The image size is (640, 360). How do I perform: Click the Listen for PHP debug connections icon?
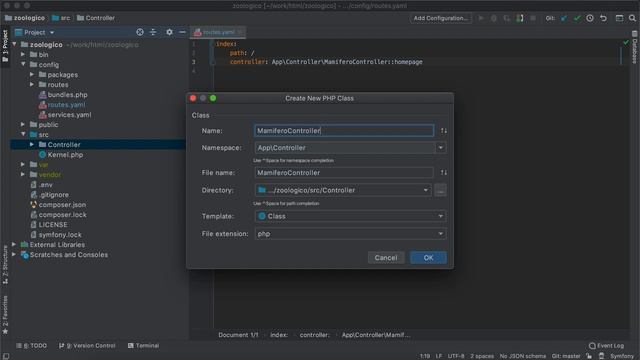[520, 18]
